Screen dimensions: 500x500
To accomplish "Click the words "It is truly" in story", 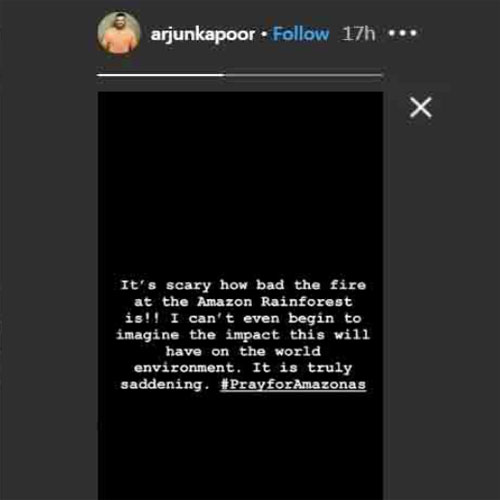I will [302, 368].
